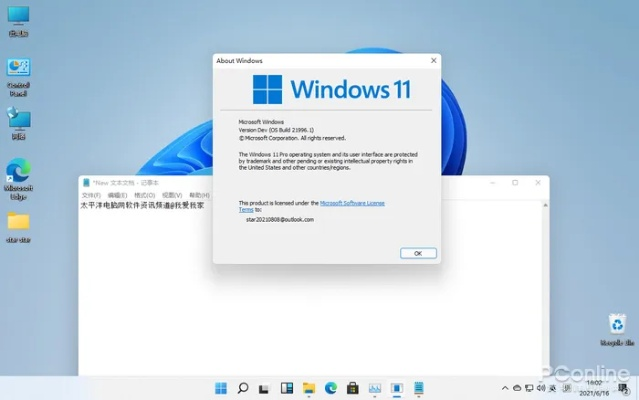The image size is (639, 400).
Task: Select the This PC desktop icon
Action: coord(18,22)
